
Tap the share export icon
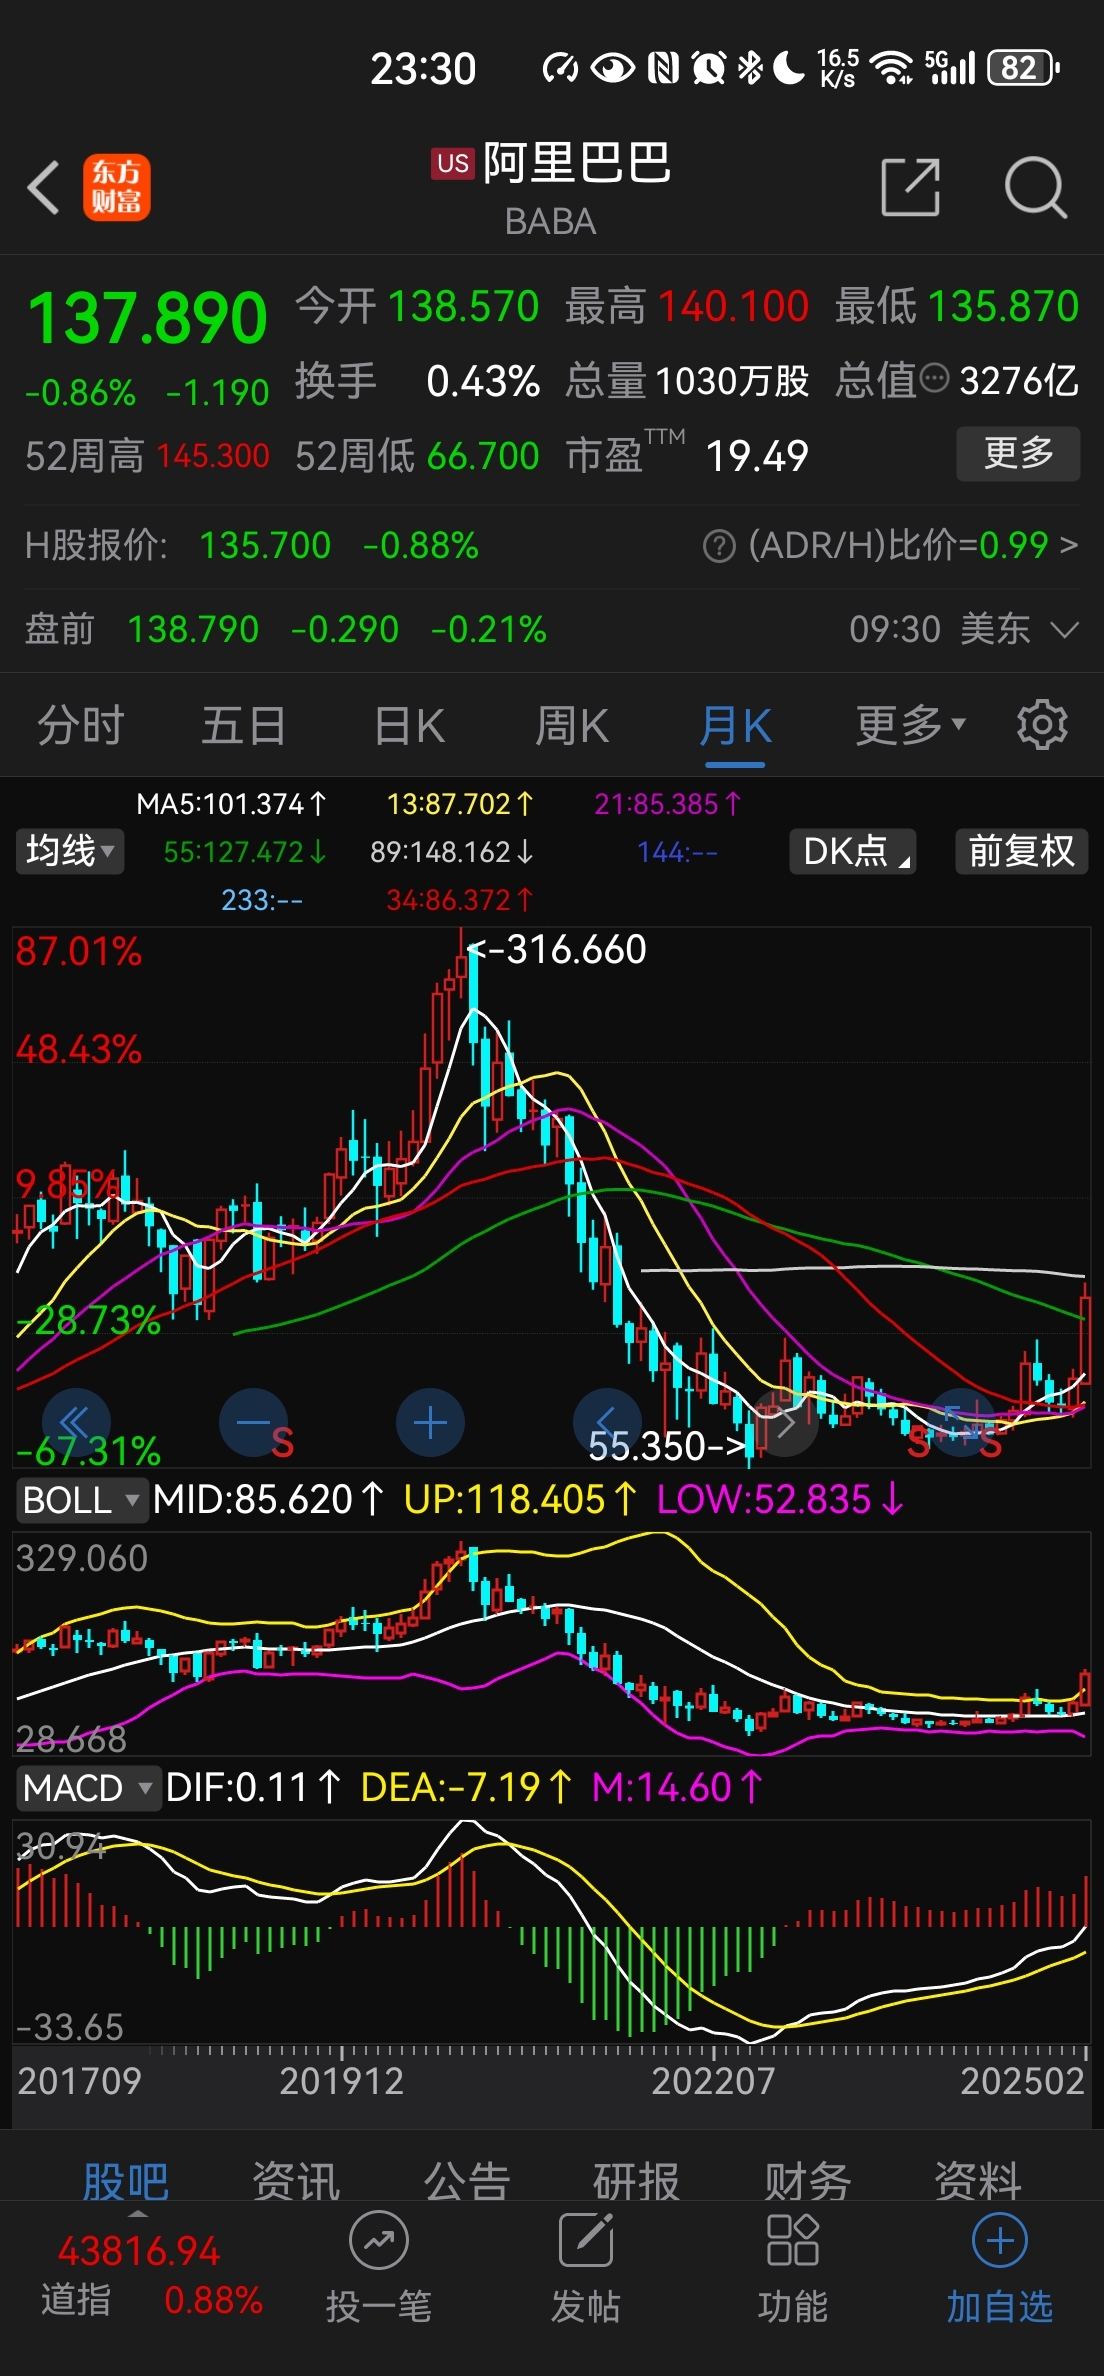click(x=911, y=187)
